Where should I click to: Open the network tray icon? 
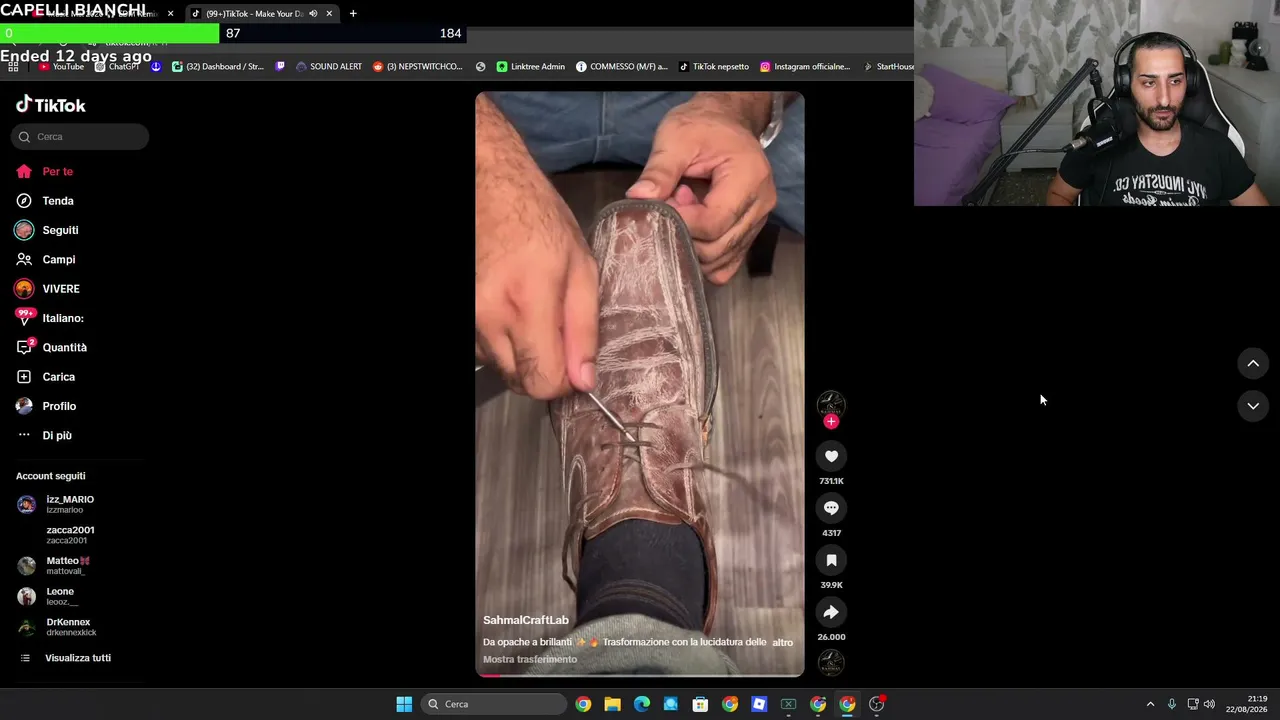1193,704
